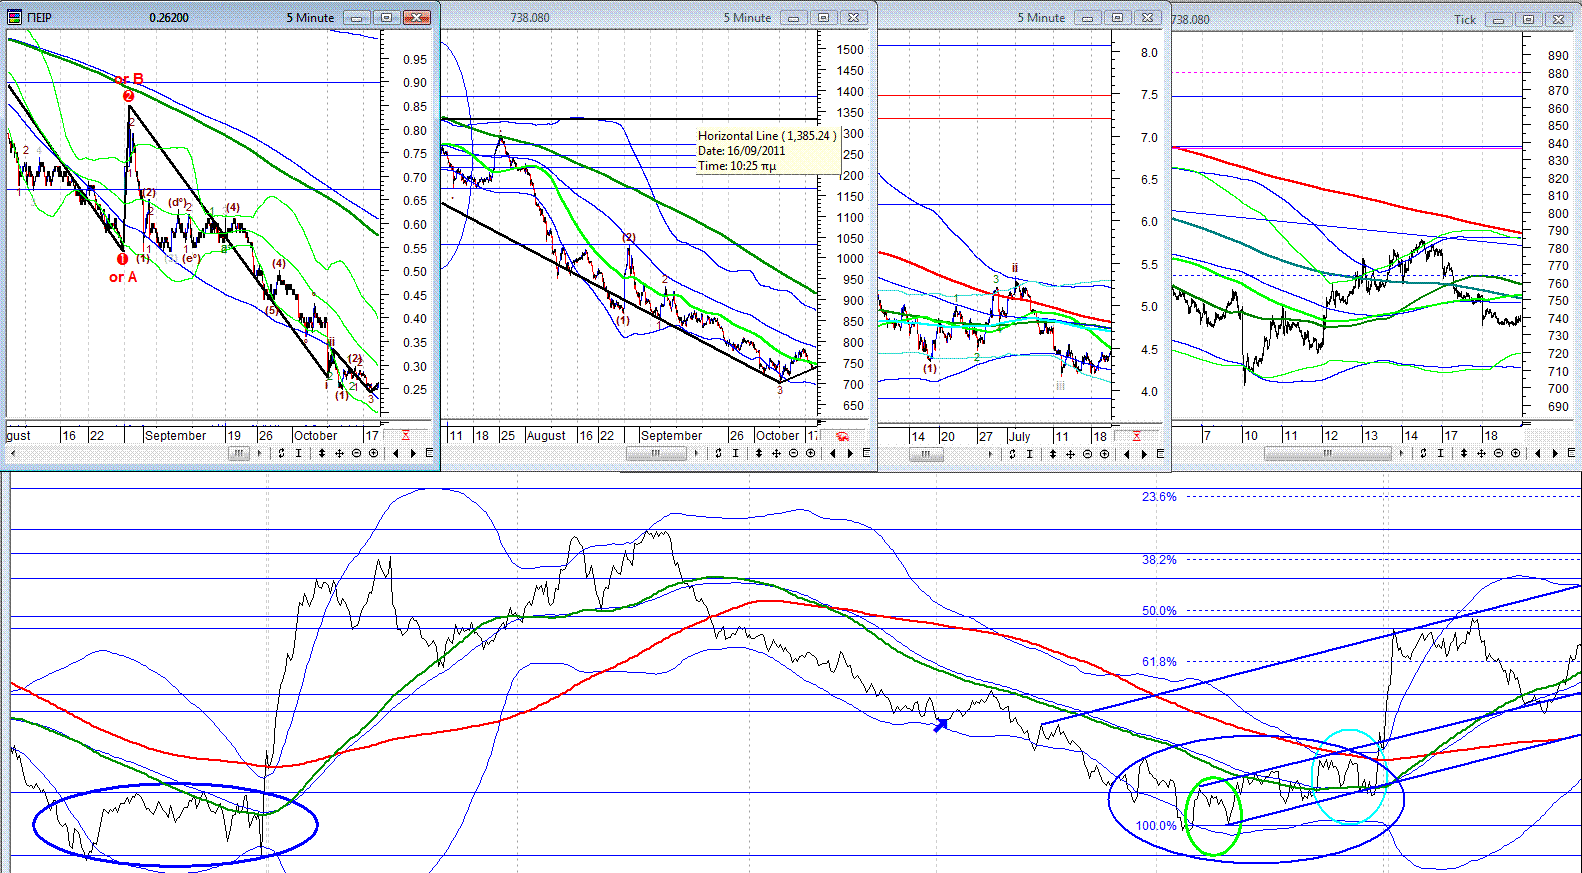Click the red 'or B' wave label

(129, 79)
